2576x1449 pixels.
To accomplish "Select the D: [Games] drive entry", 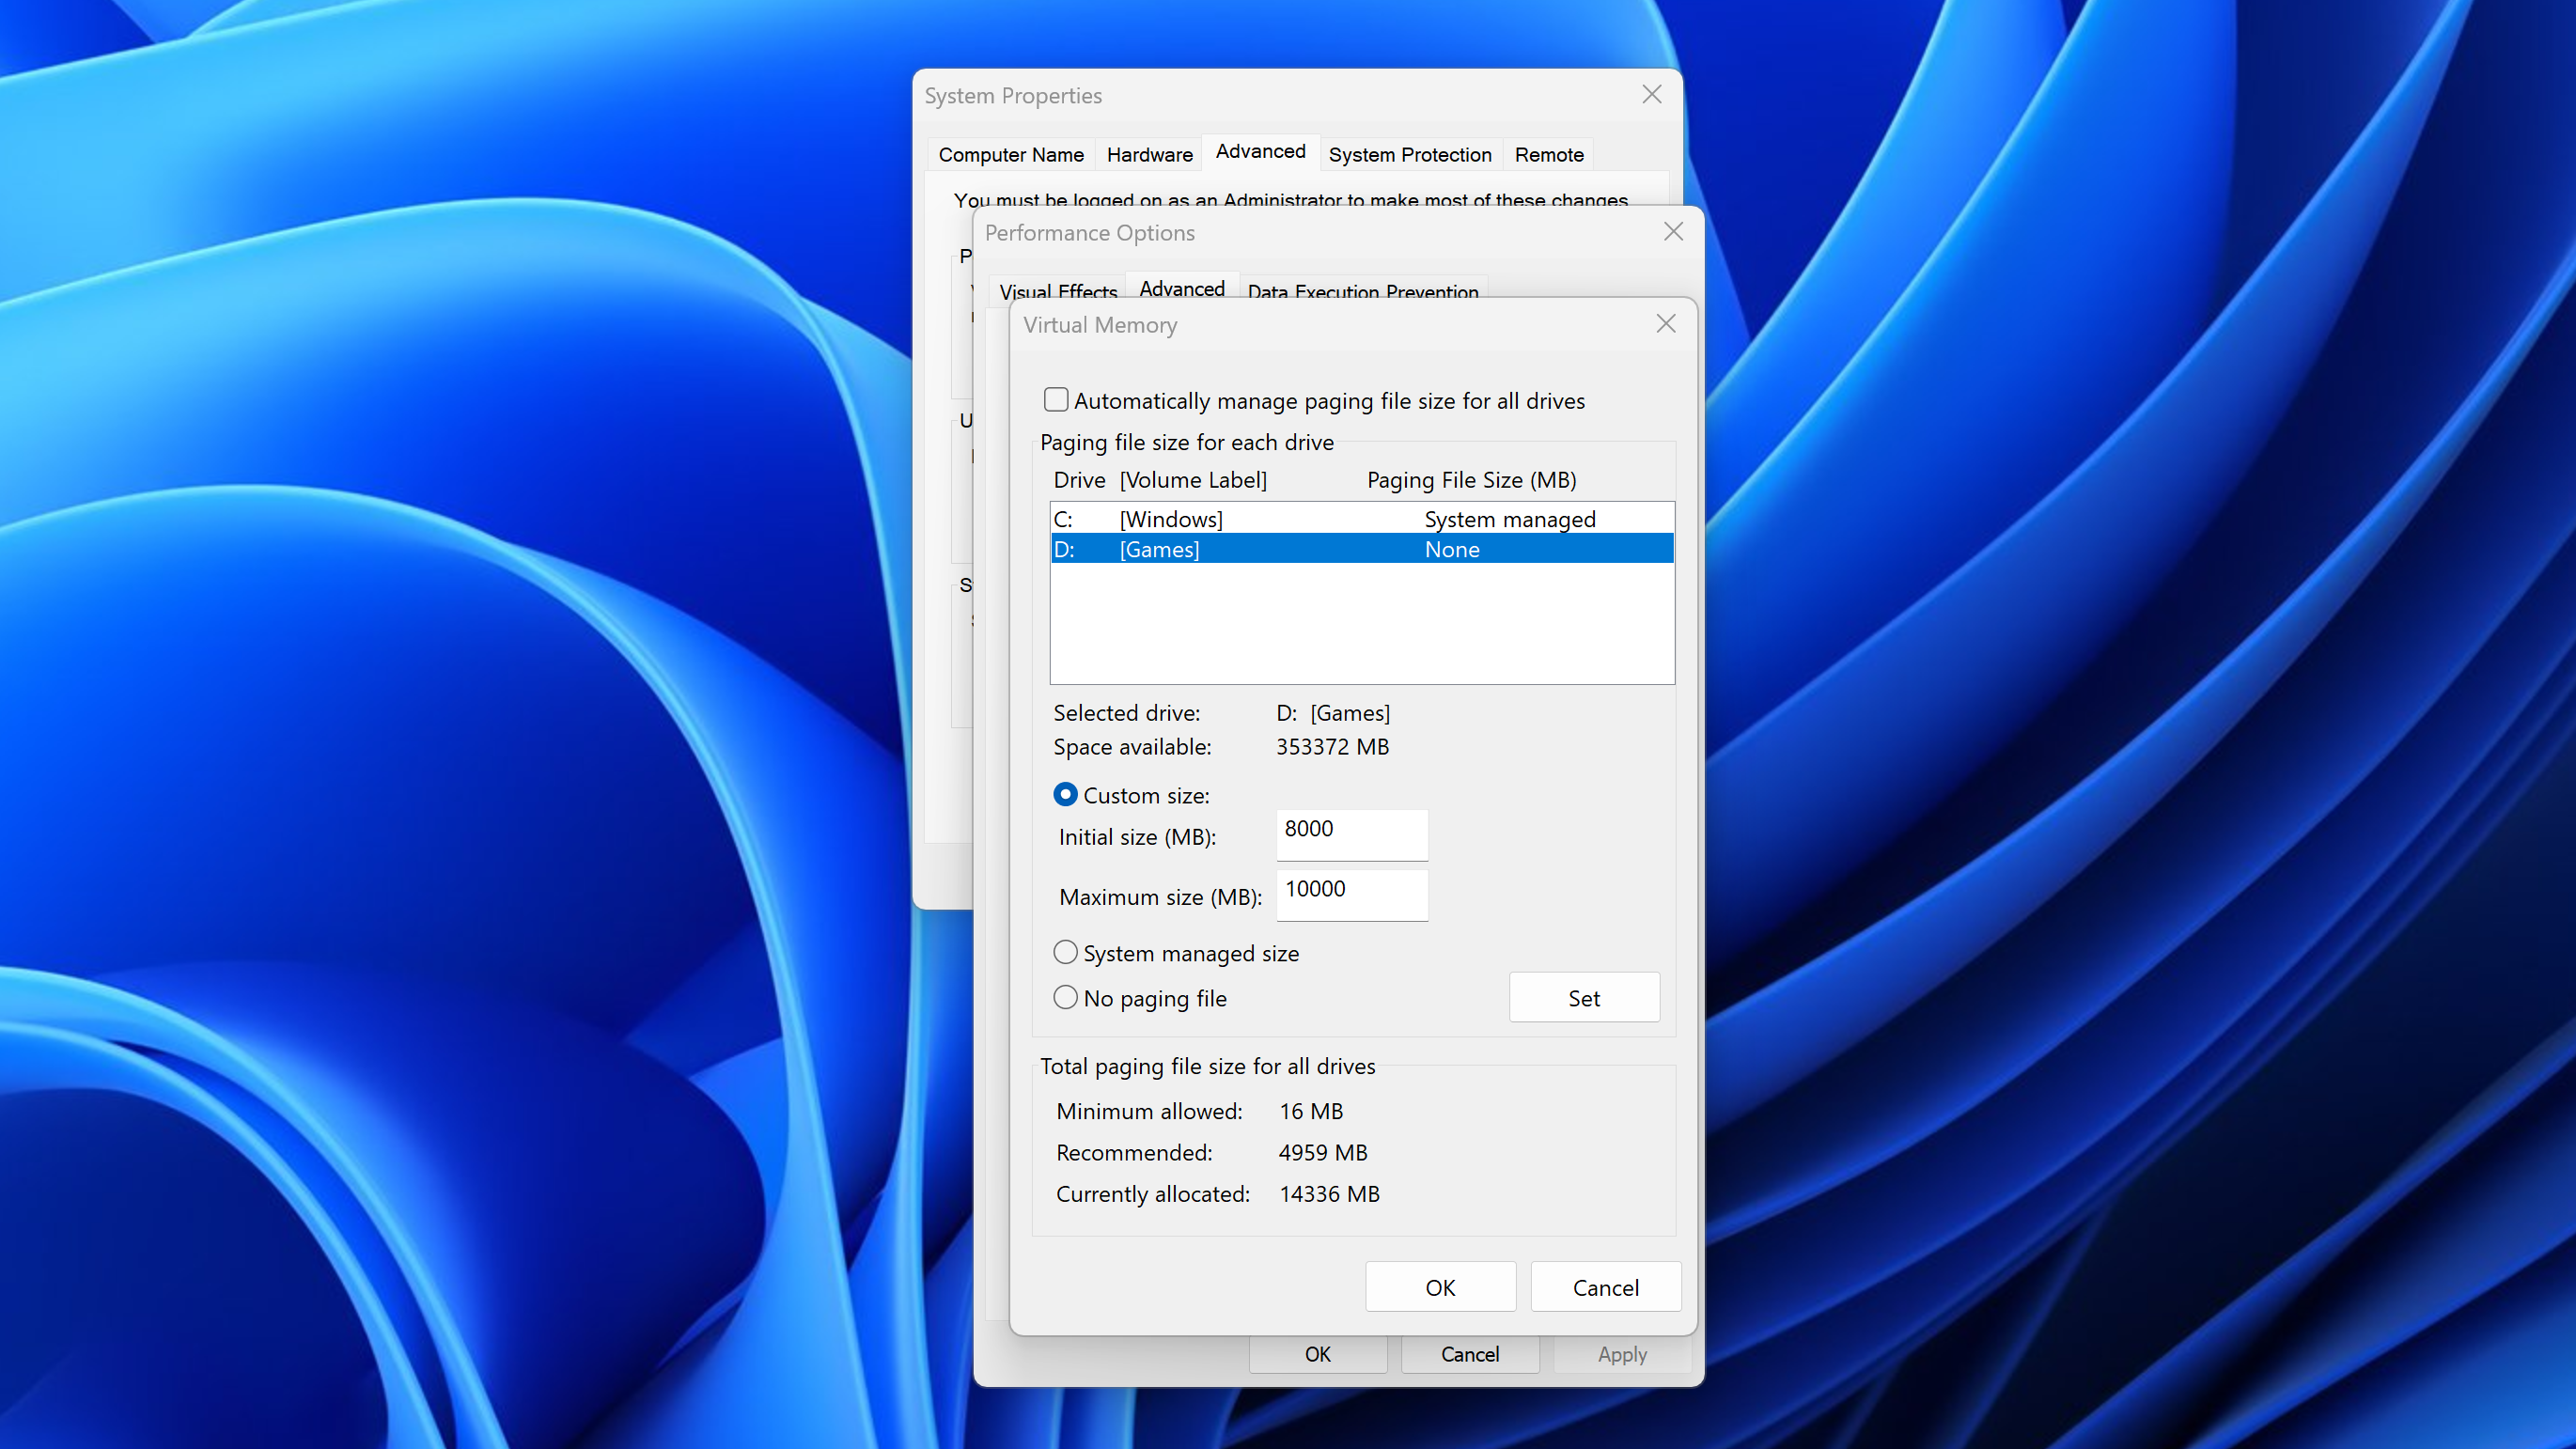I will click(1300, 548).
